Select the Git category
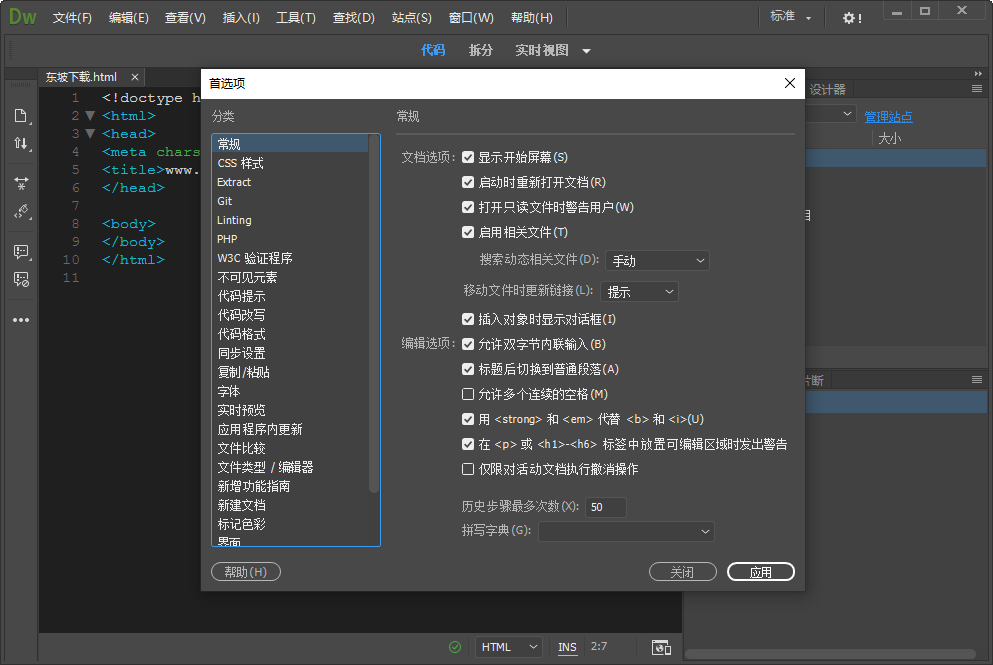Screen dimensions: 993x665 point(225,201)
